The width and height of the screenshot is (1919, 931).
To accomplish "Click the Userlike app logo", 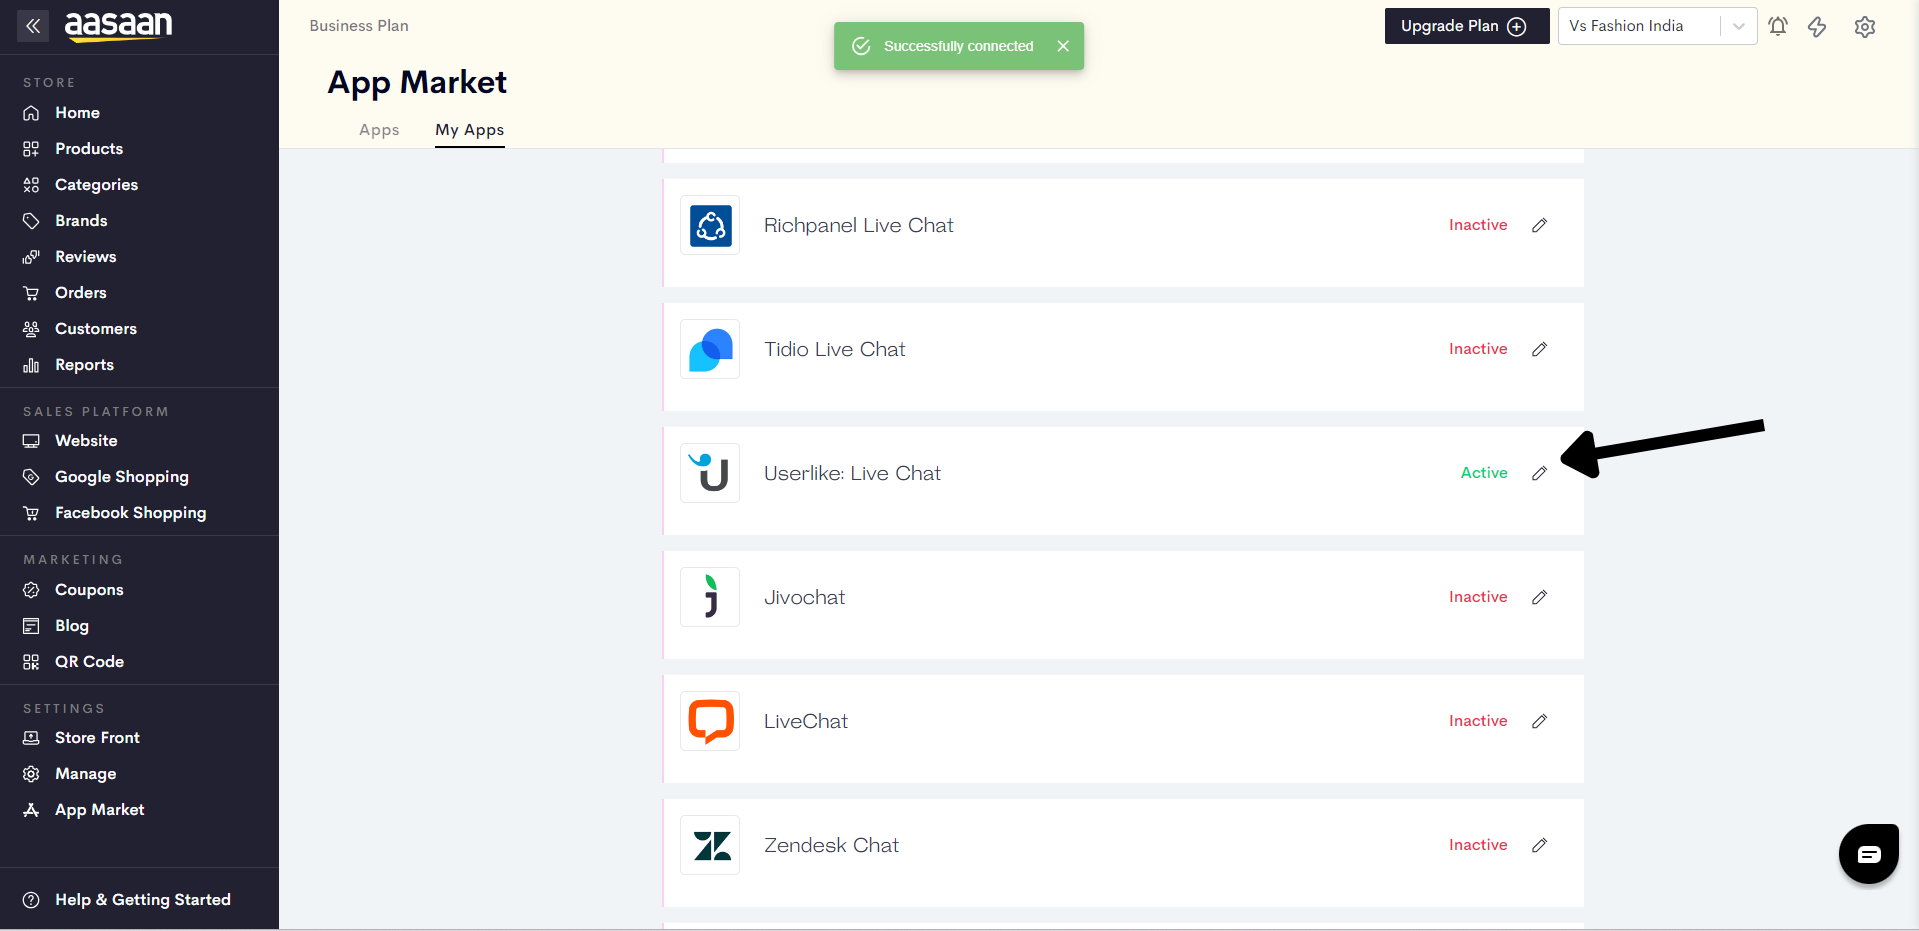I will 710,473.
